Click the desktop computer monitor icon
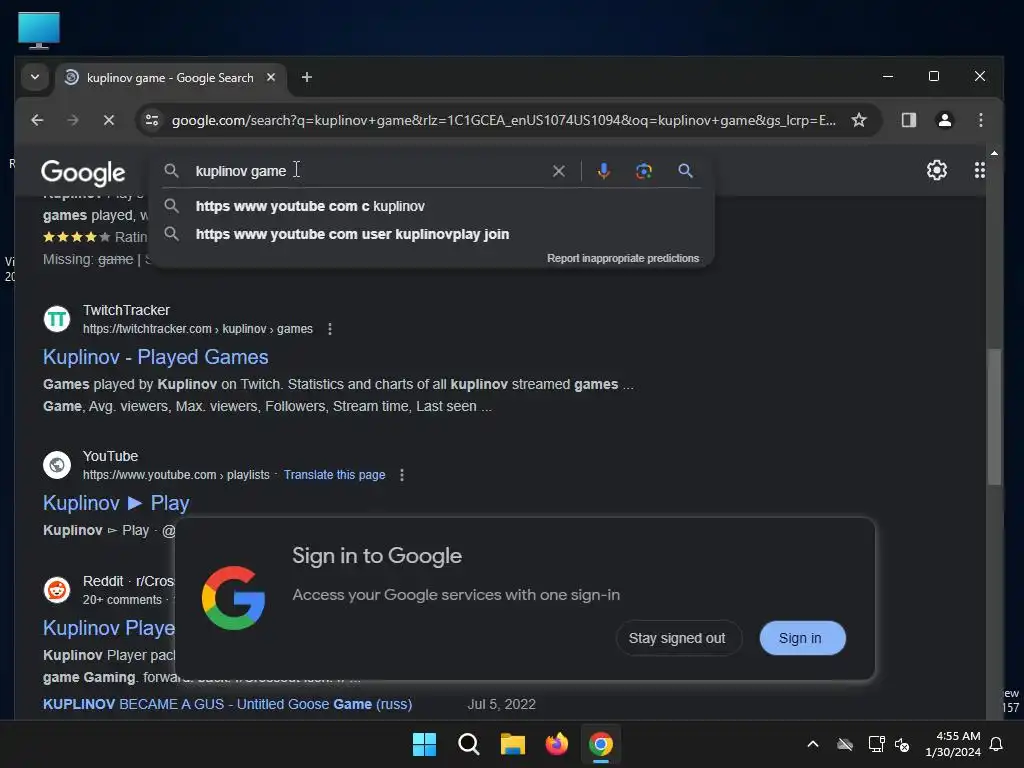Image resolution: width=1024 pixels, height=768 pixels. pos(39,30)
